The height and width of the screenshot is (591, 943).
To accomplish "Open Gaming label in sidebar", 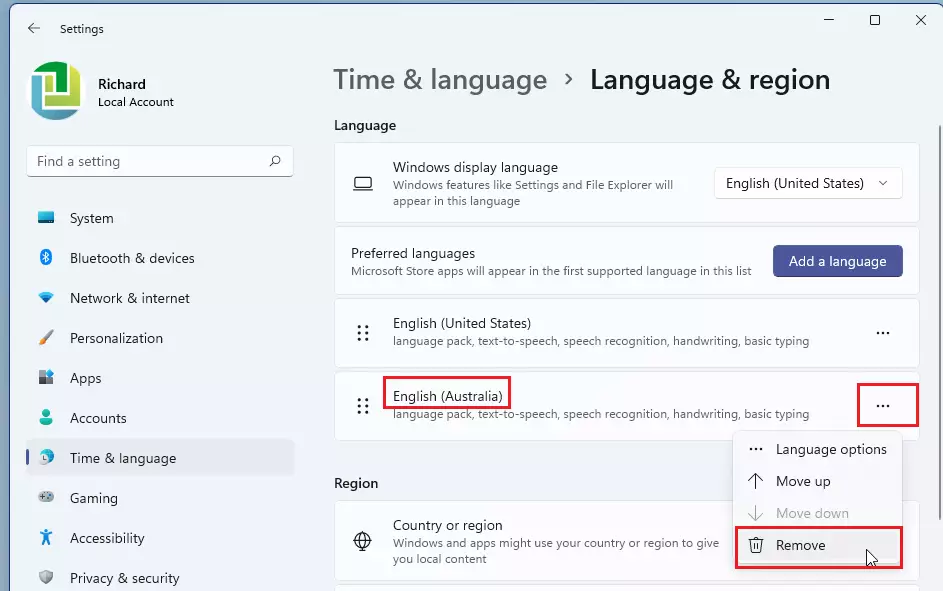I will 94,498.
